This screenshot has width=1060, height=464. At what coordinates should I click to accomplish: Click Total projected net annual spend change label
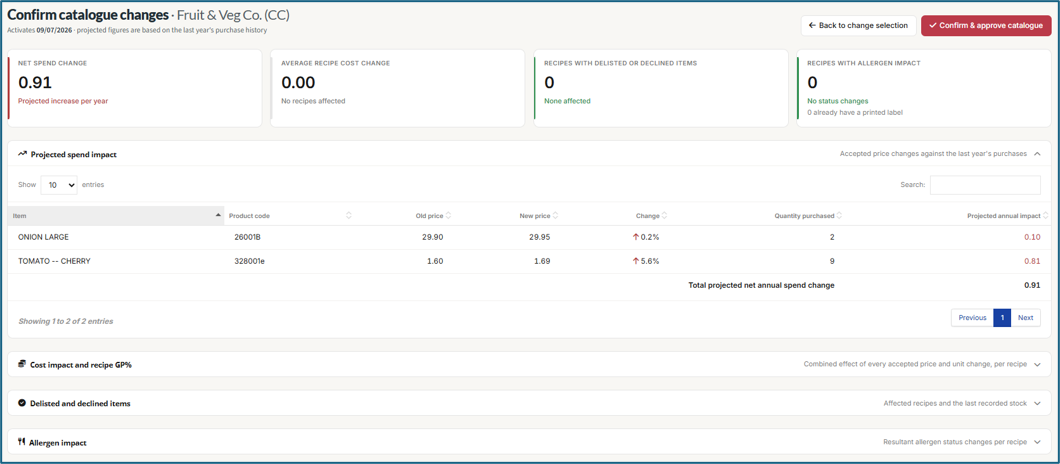pyautogui.click(x=761, y=285)
